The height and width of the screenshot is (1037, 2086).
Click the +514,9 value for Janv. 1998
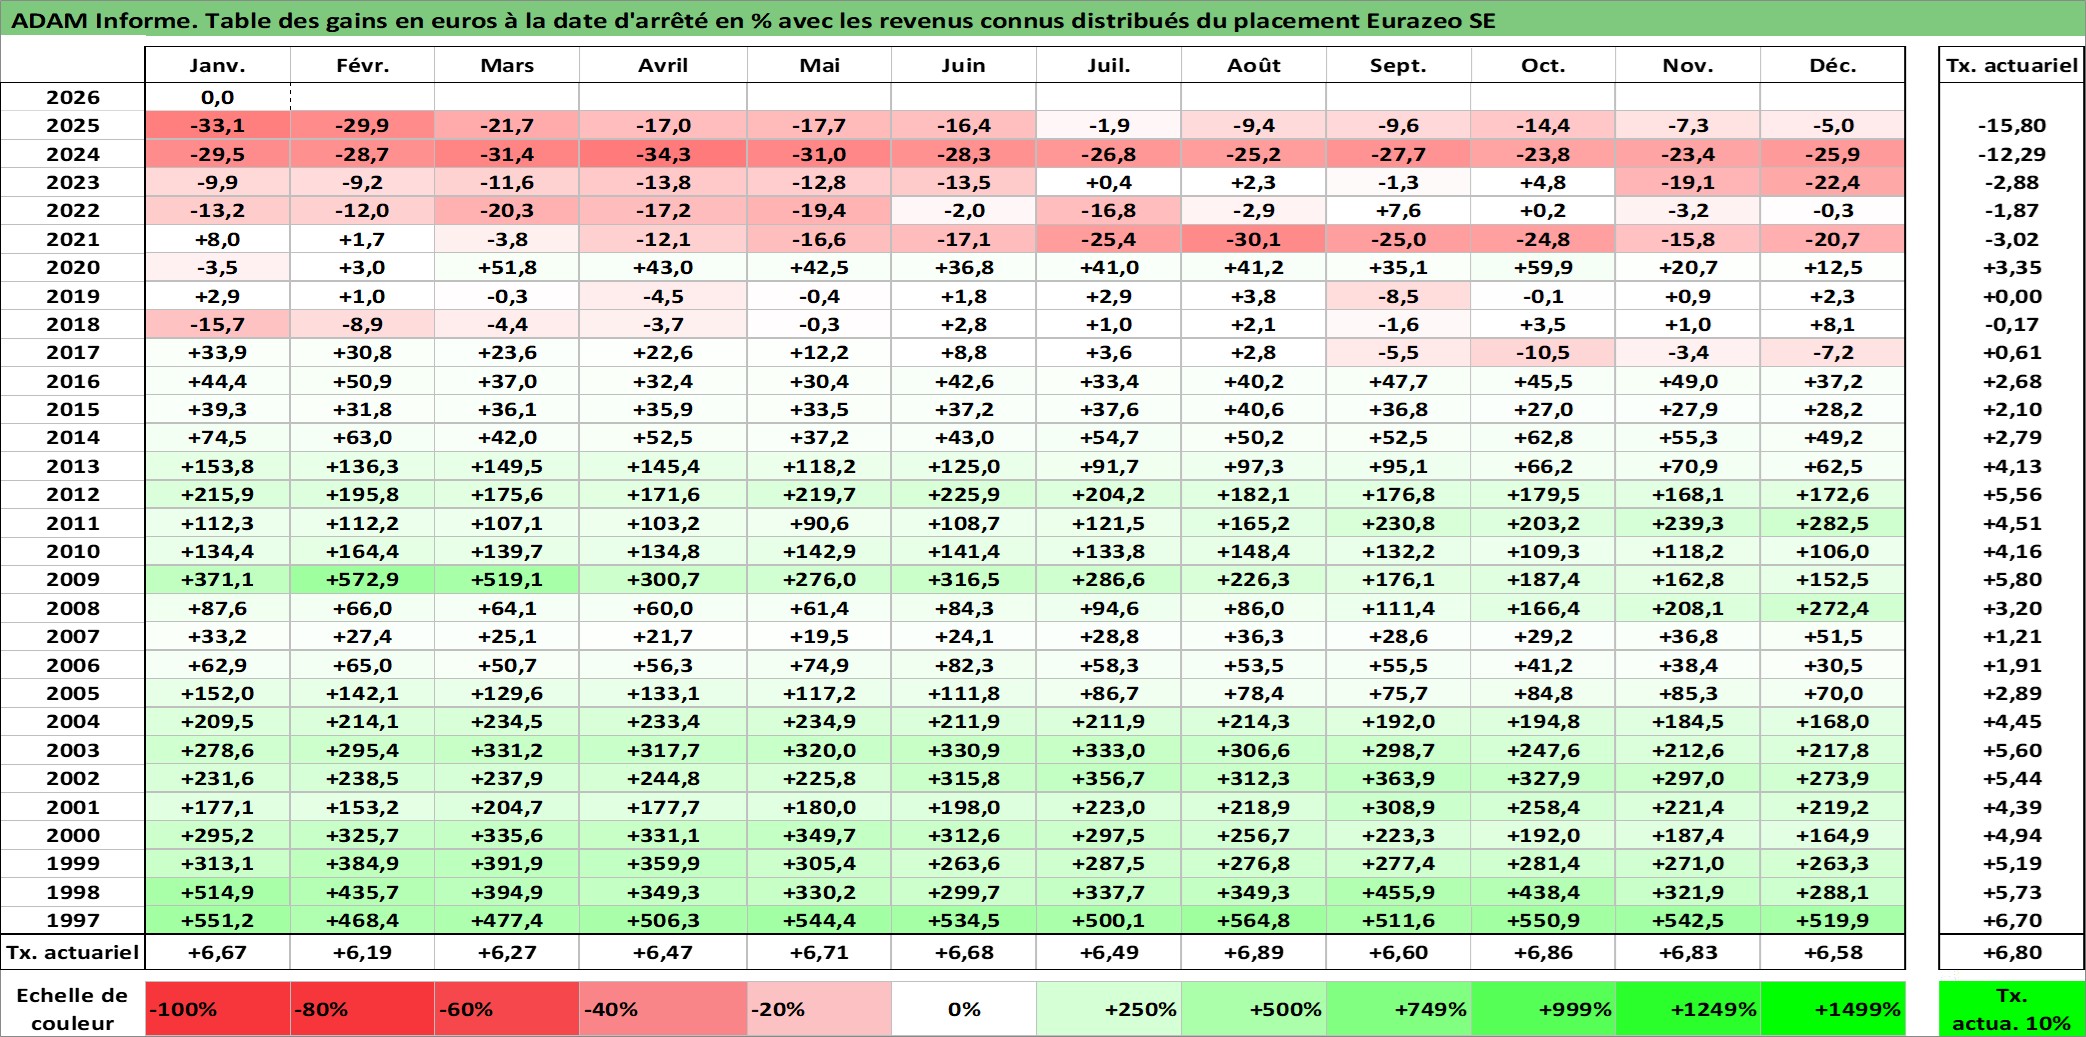coord(218,892)
